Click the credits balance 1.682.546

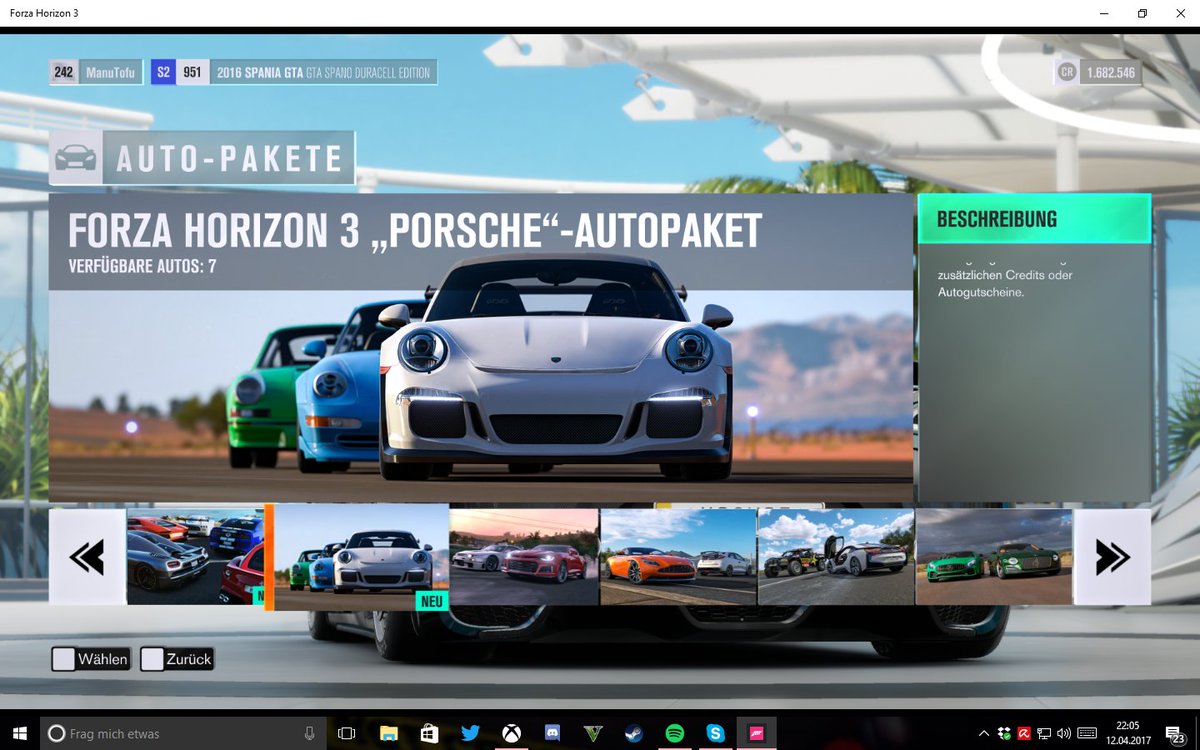pyautogui.click(x=1111, y=73)
